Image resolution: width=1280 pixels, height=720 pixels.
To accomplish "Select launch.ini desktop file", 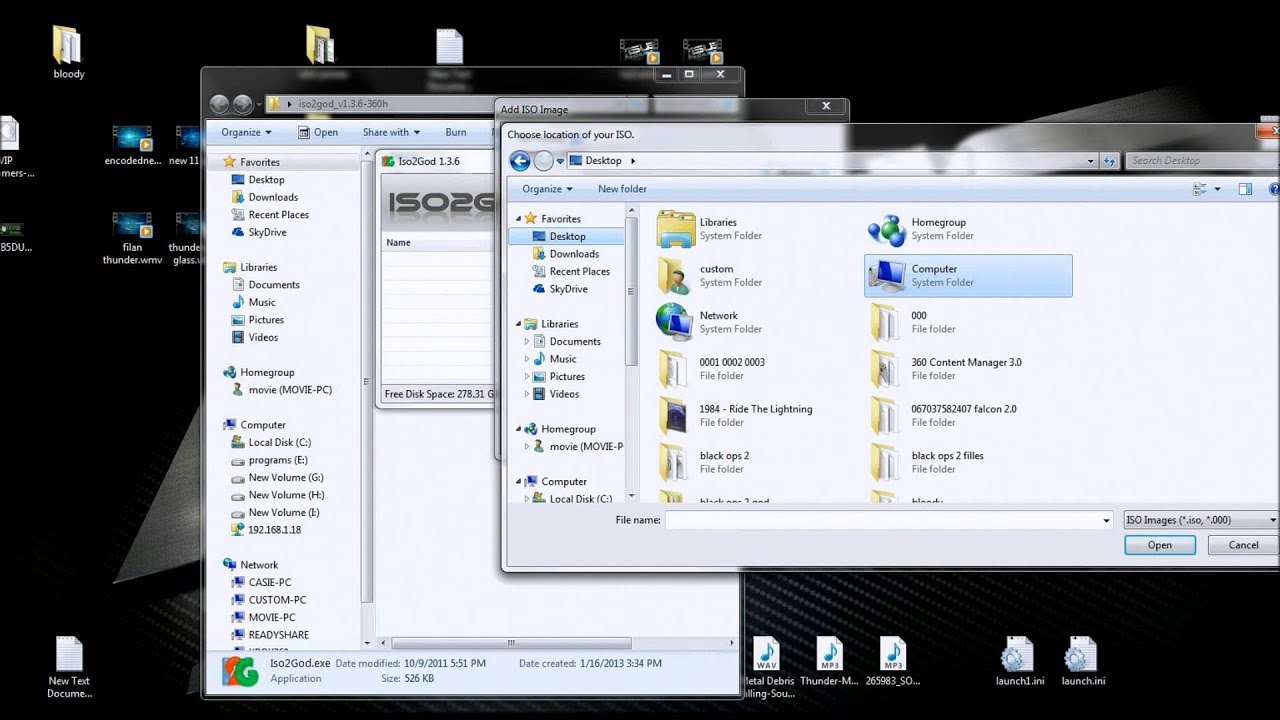I will tap(1082, 662).
